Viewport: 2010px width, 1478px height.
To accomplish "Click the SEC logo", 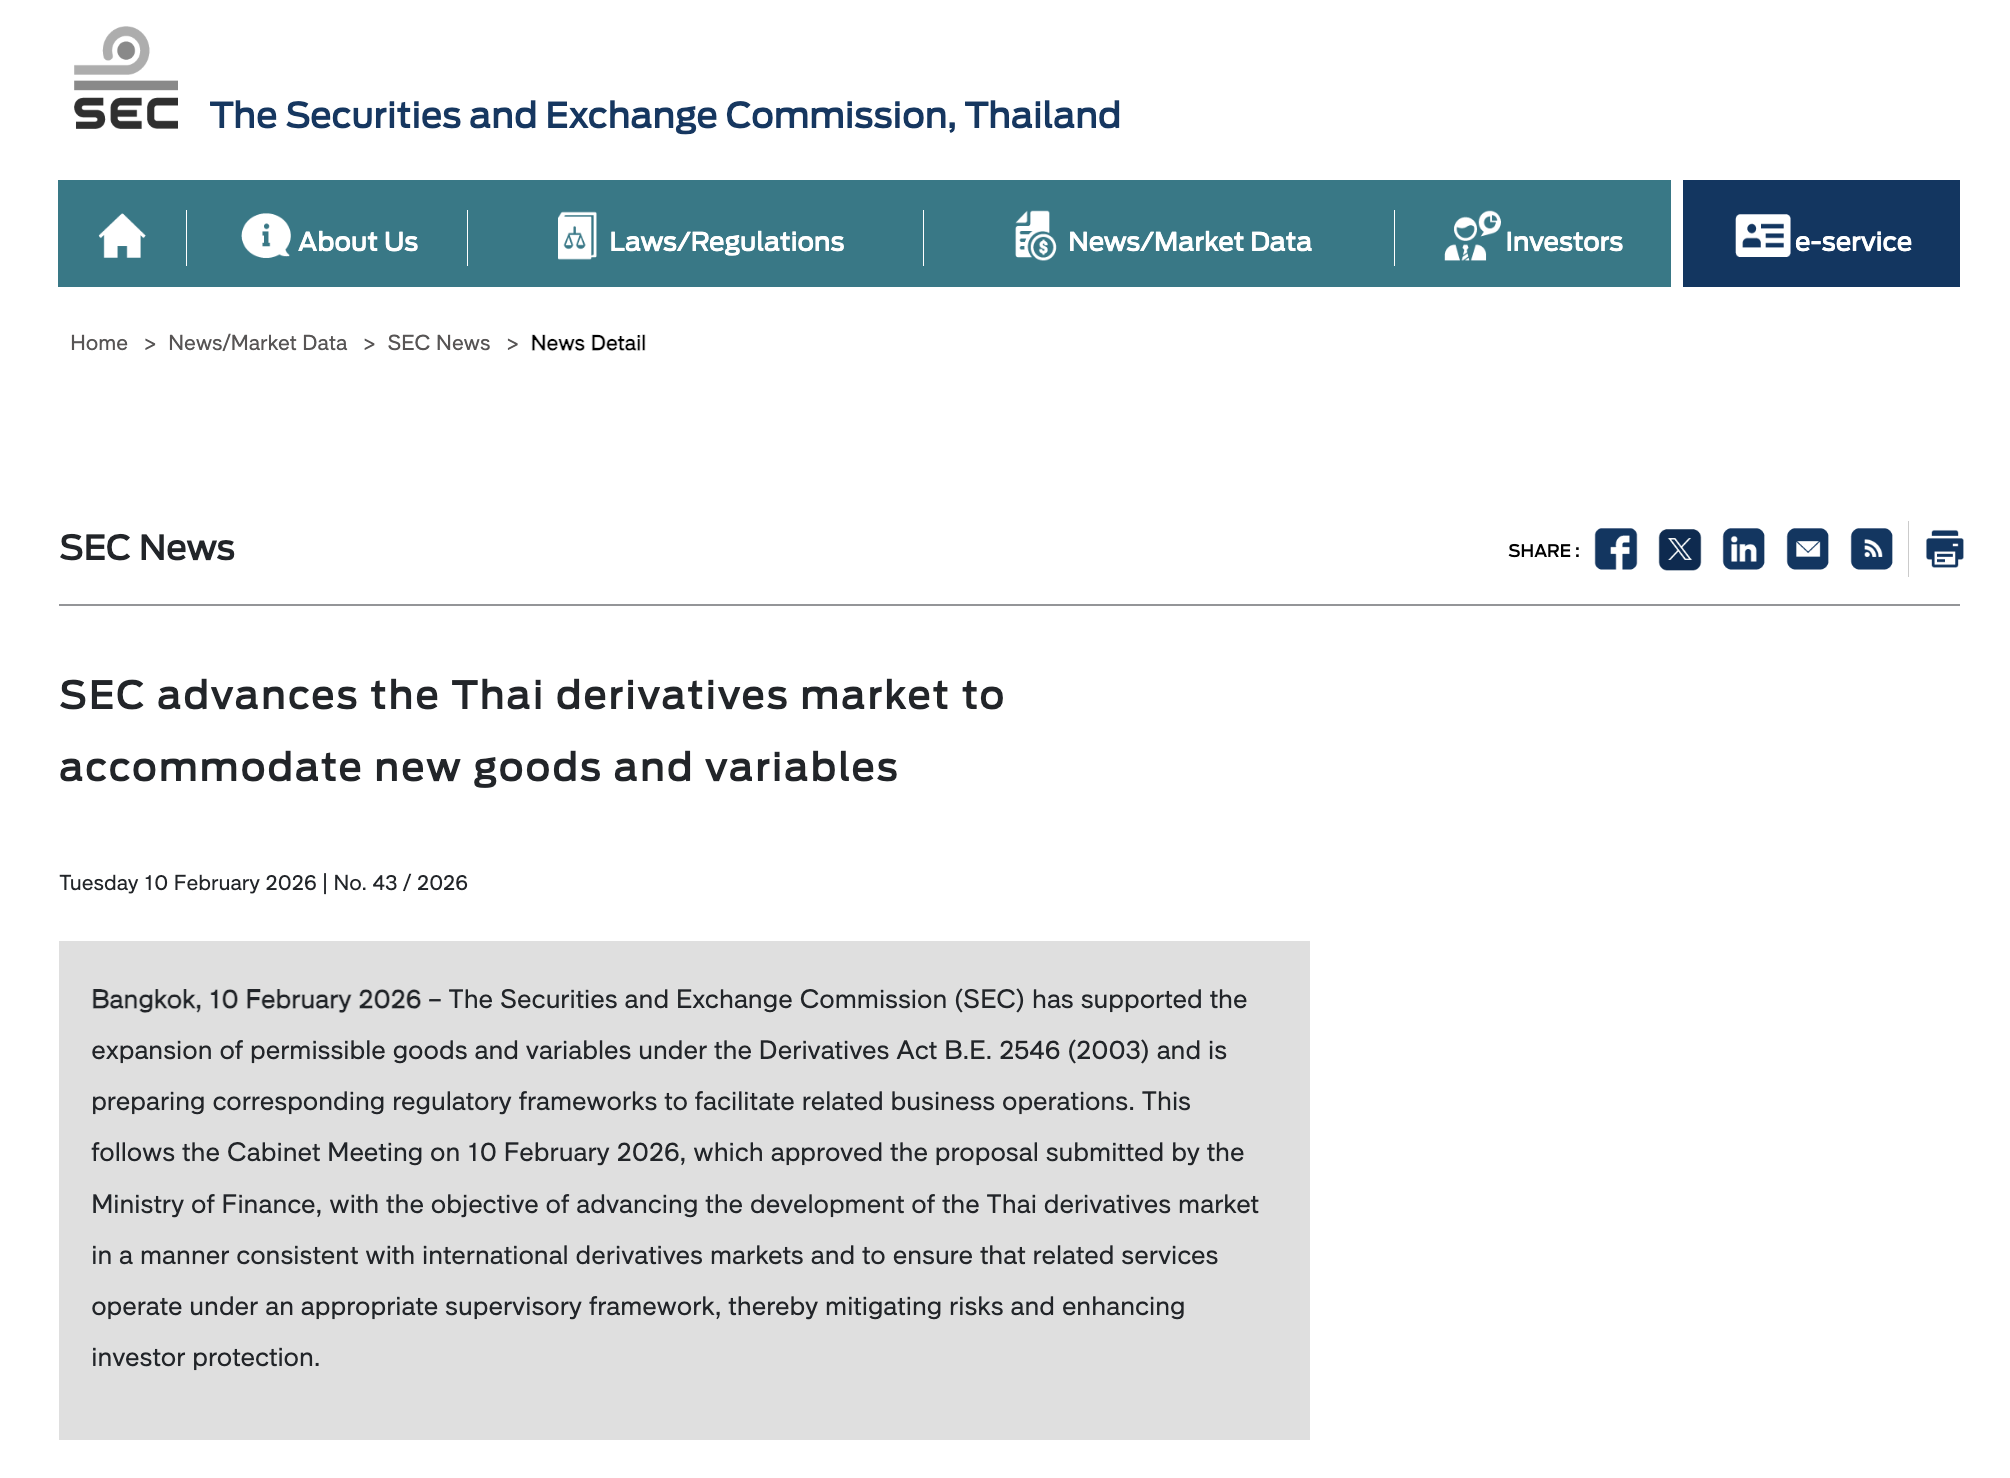I will (x=126, y=79).
